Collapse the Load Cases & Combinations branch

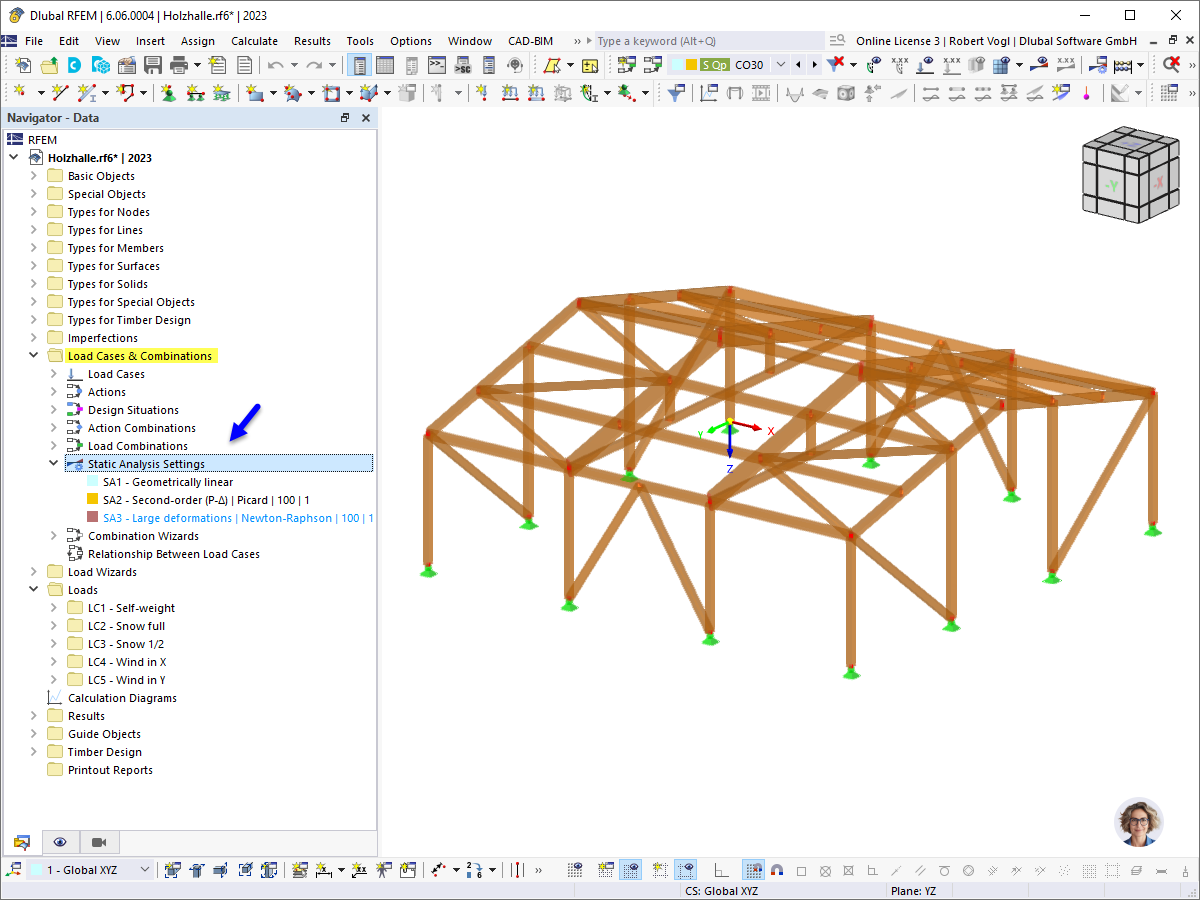pos(33,355)
